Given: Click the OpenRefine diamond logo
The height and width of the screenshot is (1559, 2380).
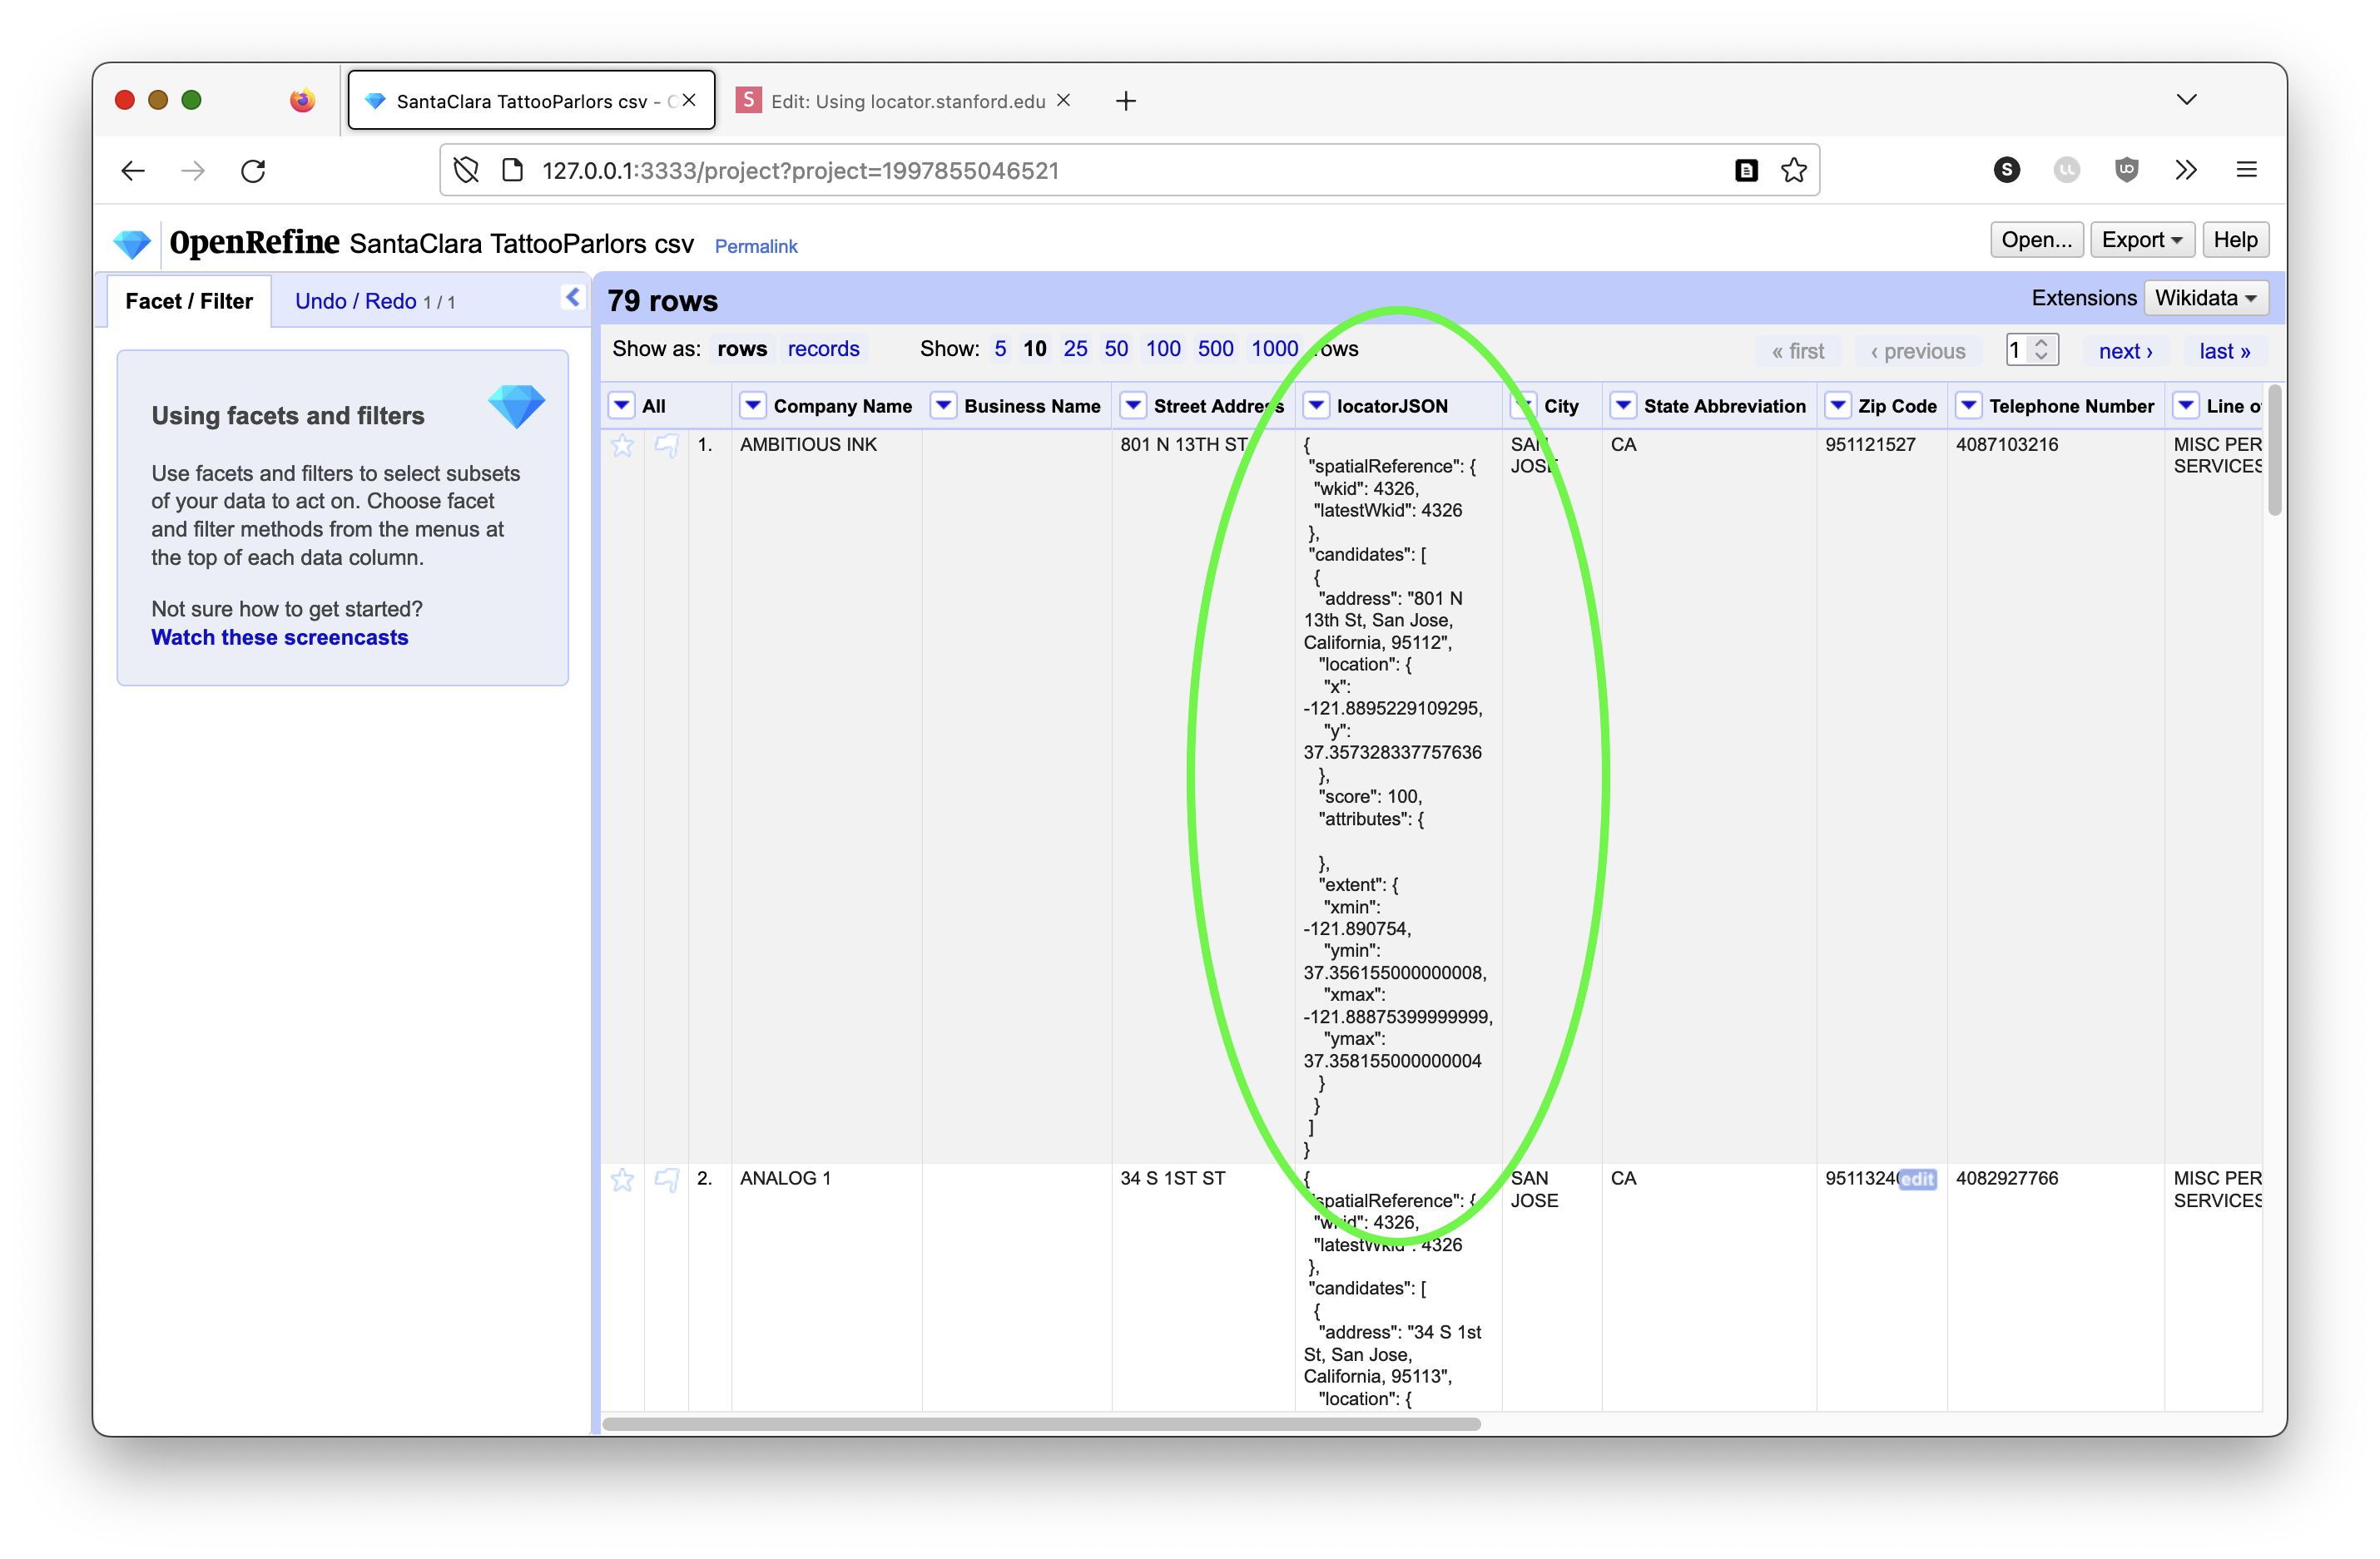Looking at the screenshot, I should coord(132,243).
